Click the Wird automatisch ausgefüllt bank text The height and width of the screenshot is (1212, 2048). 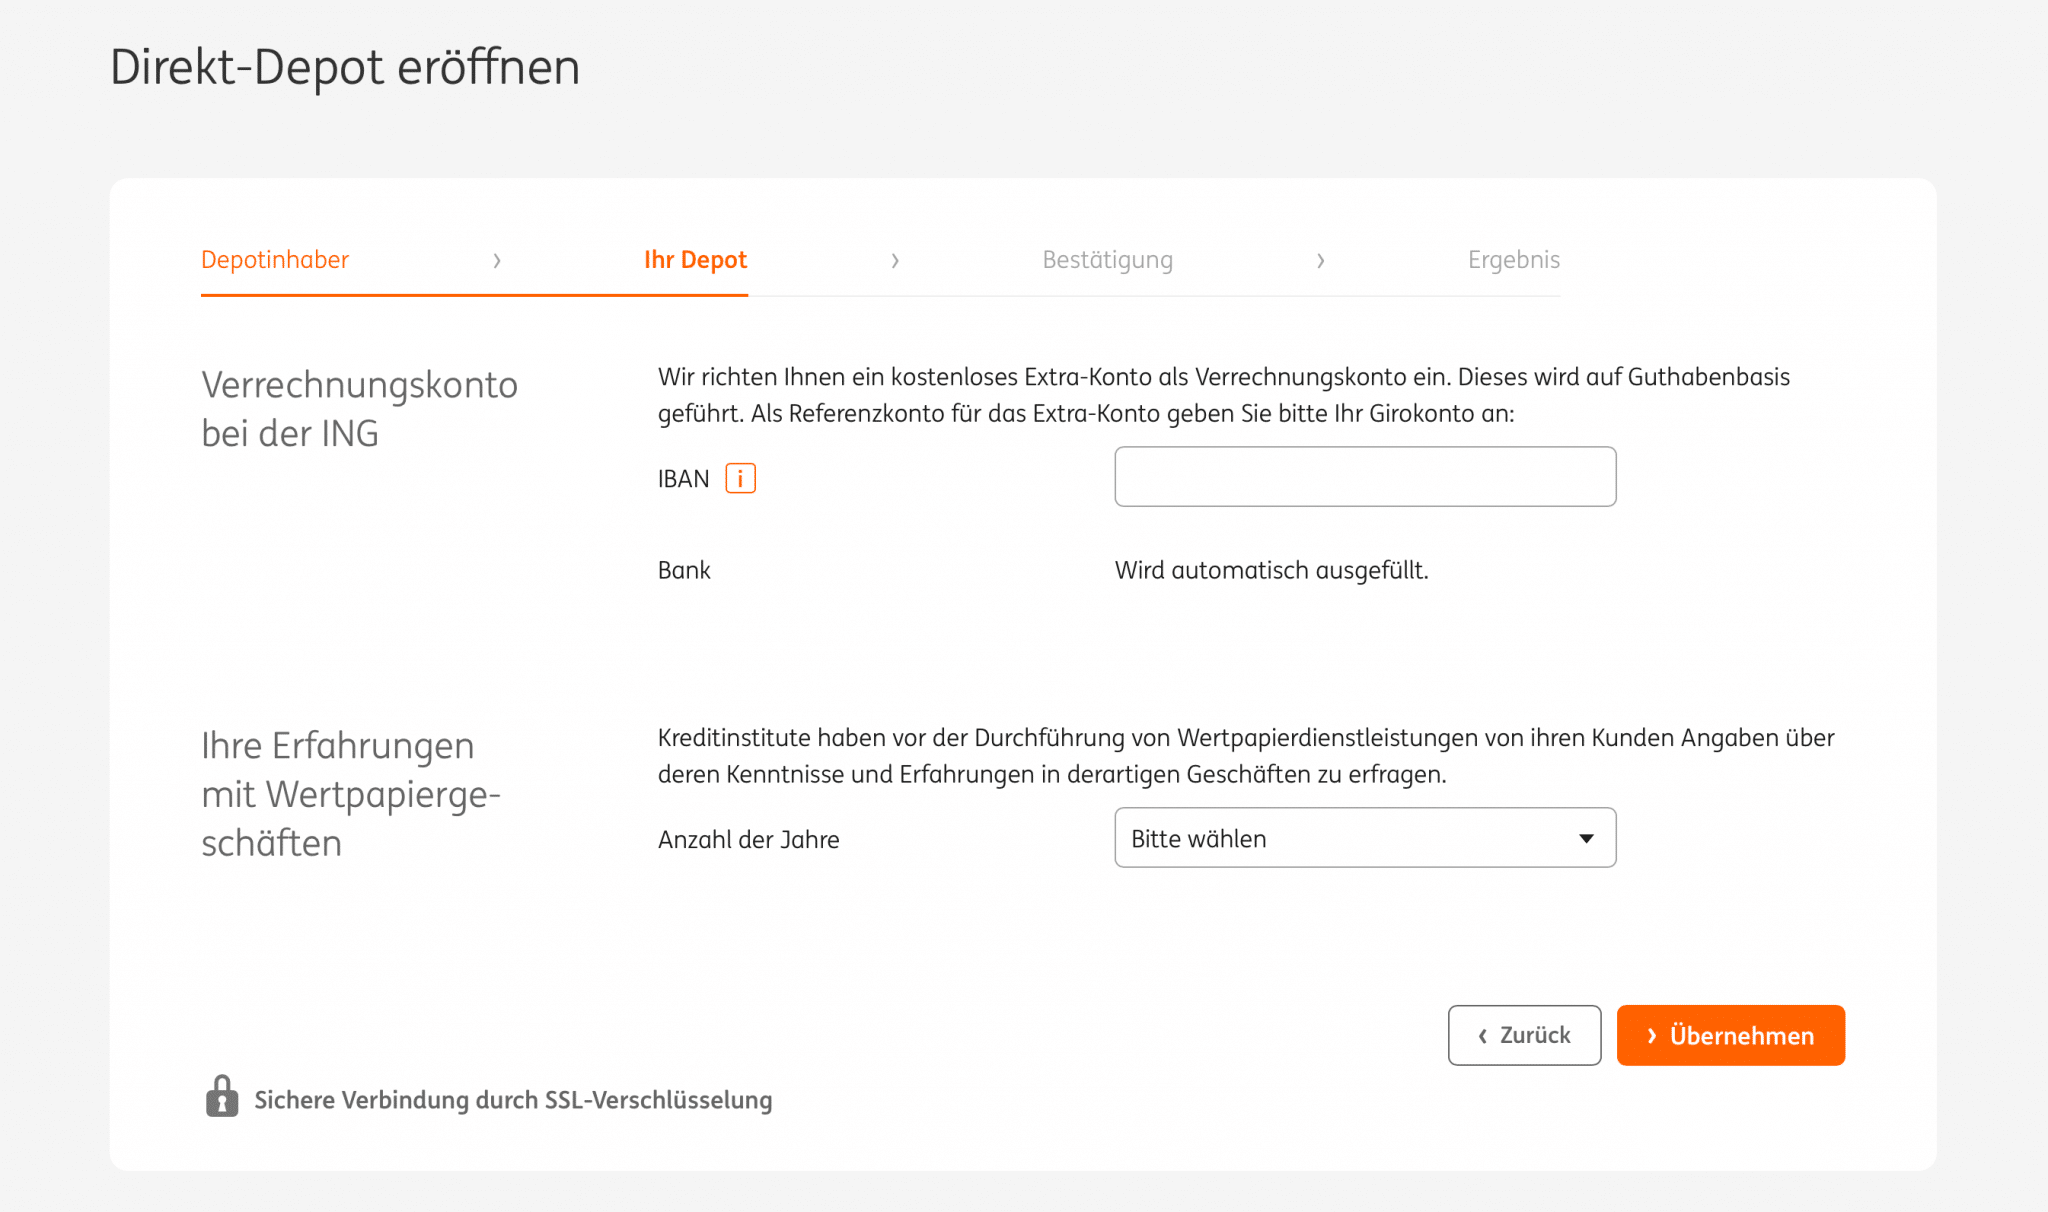coord(1271,571)
